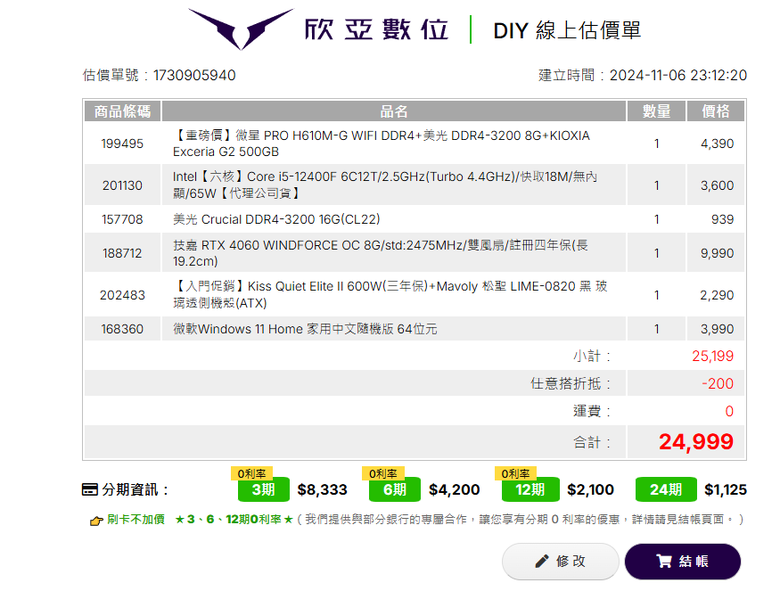Click the 修改 edit button
Image resolution: width=780 pixels, height=591 pixels.
(560, 561)
